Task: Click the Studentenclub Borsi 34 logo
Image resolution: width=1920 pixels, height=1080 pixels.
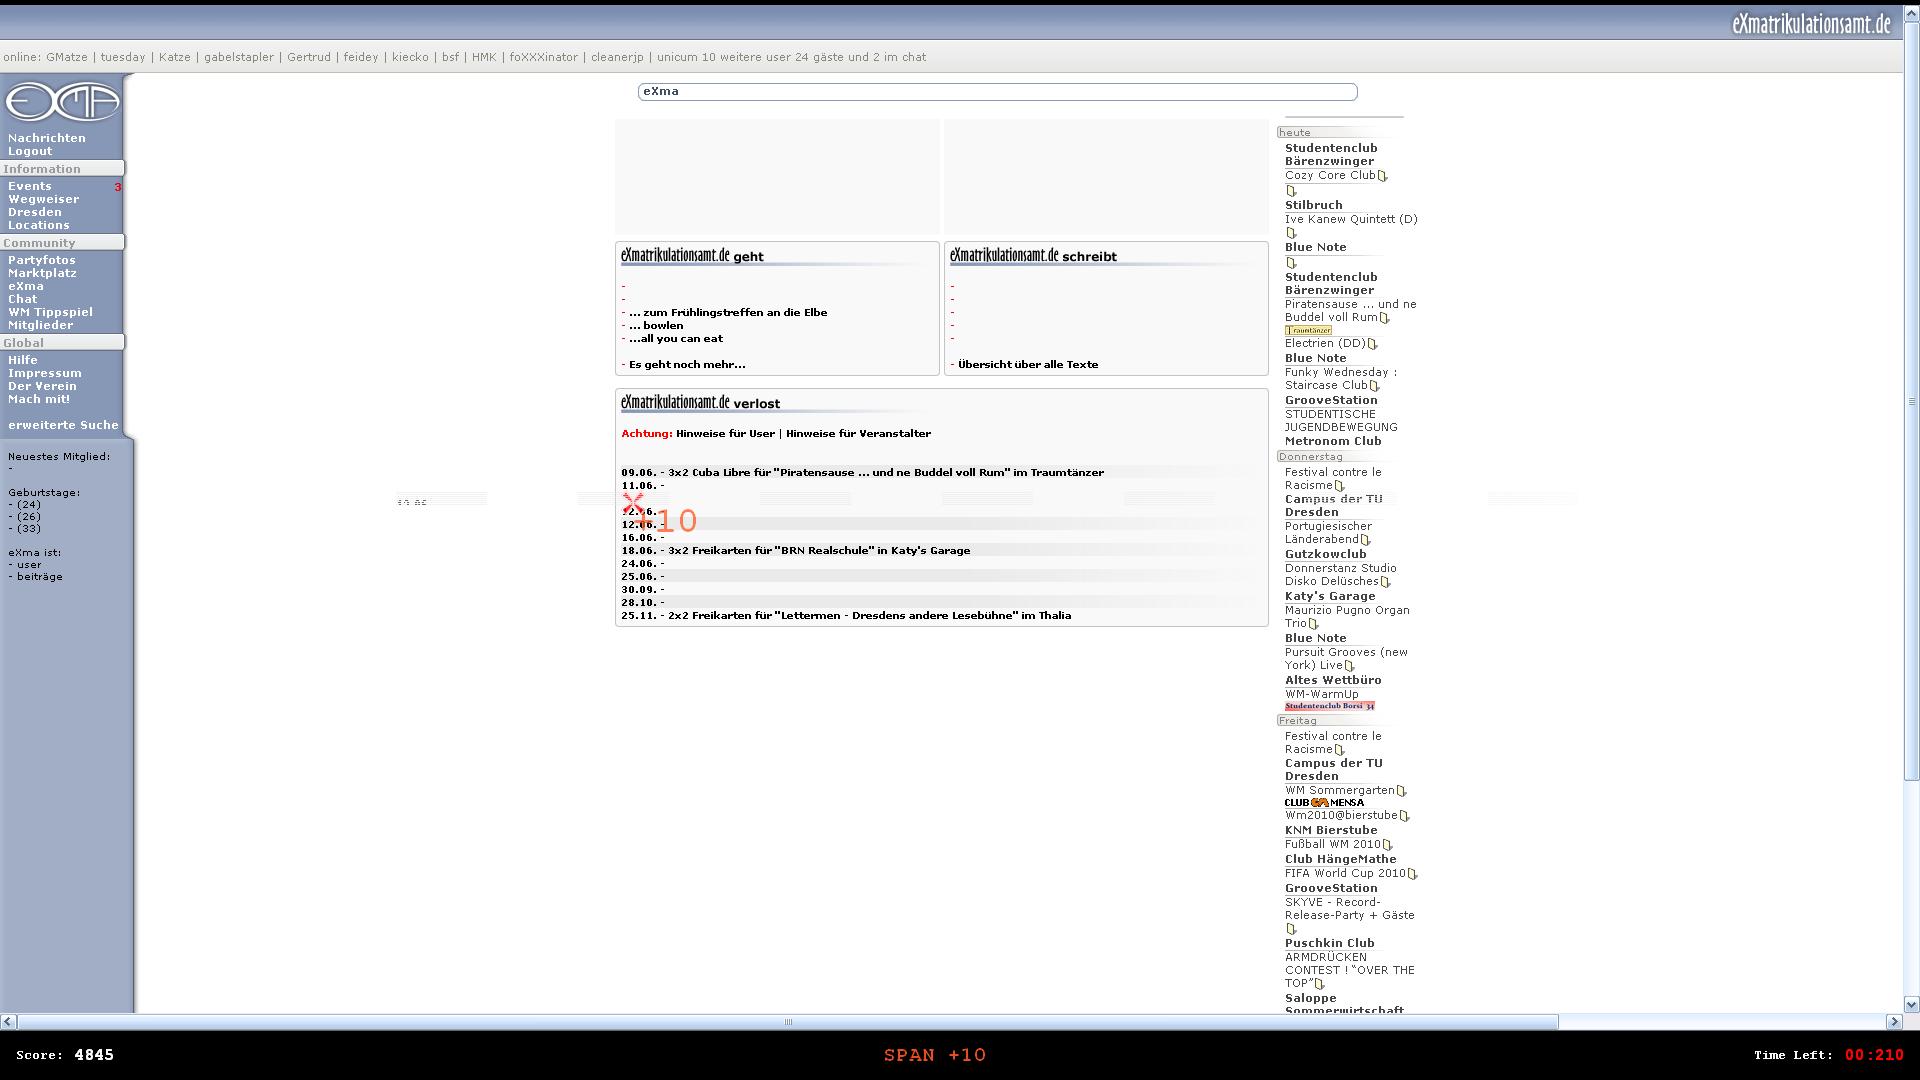Action: [x=1330, y=706]
